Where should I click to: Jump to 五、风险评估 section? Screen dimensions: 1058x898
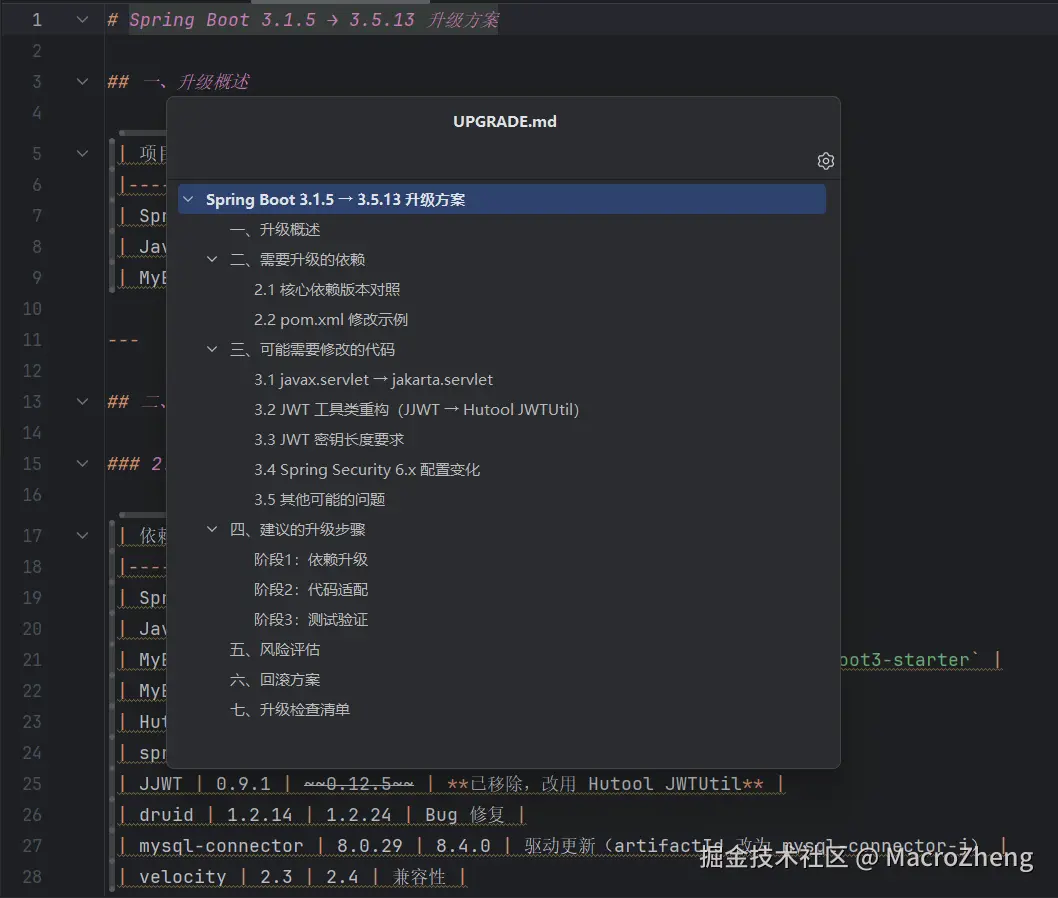click(x=275, y=650)
